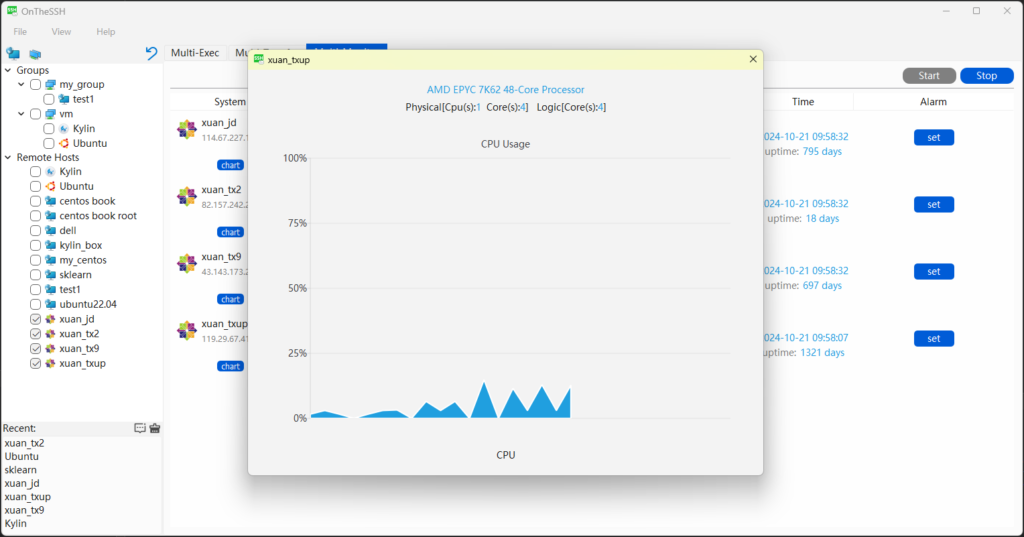Collapse the Groups tree section
1024x537 pixels.
tap(8, 71)
